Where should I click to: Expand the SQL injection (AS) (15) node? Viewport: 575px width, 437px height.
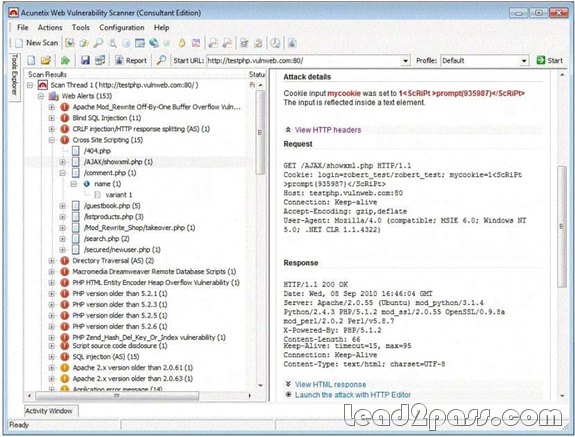pos(52,357)
